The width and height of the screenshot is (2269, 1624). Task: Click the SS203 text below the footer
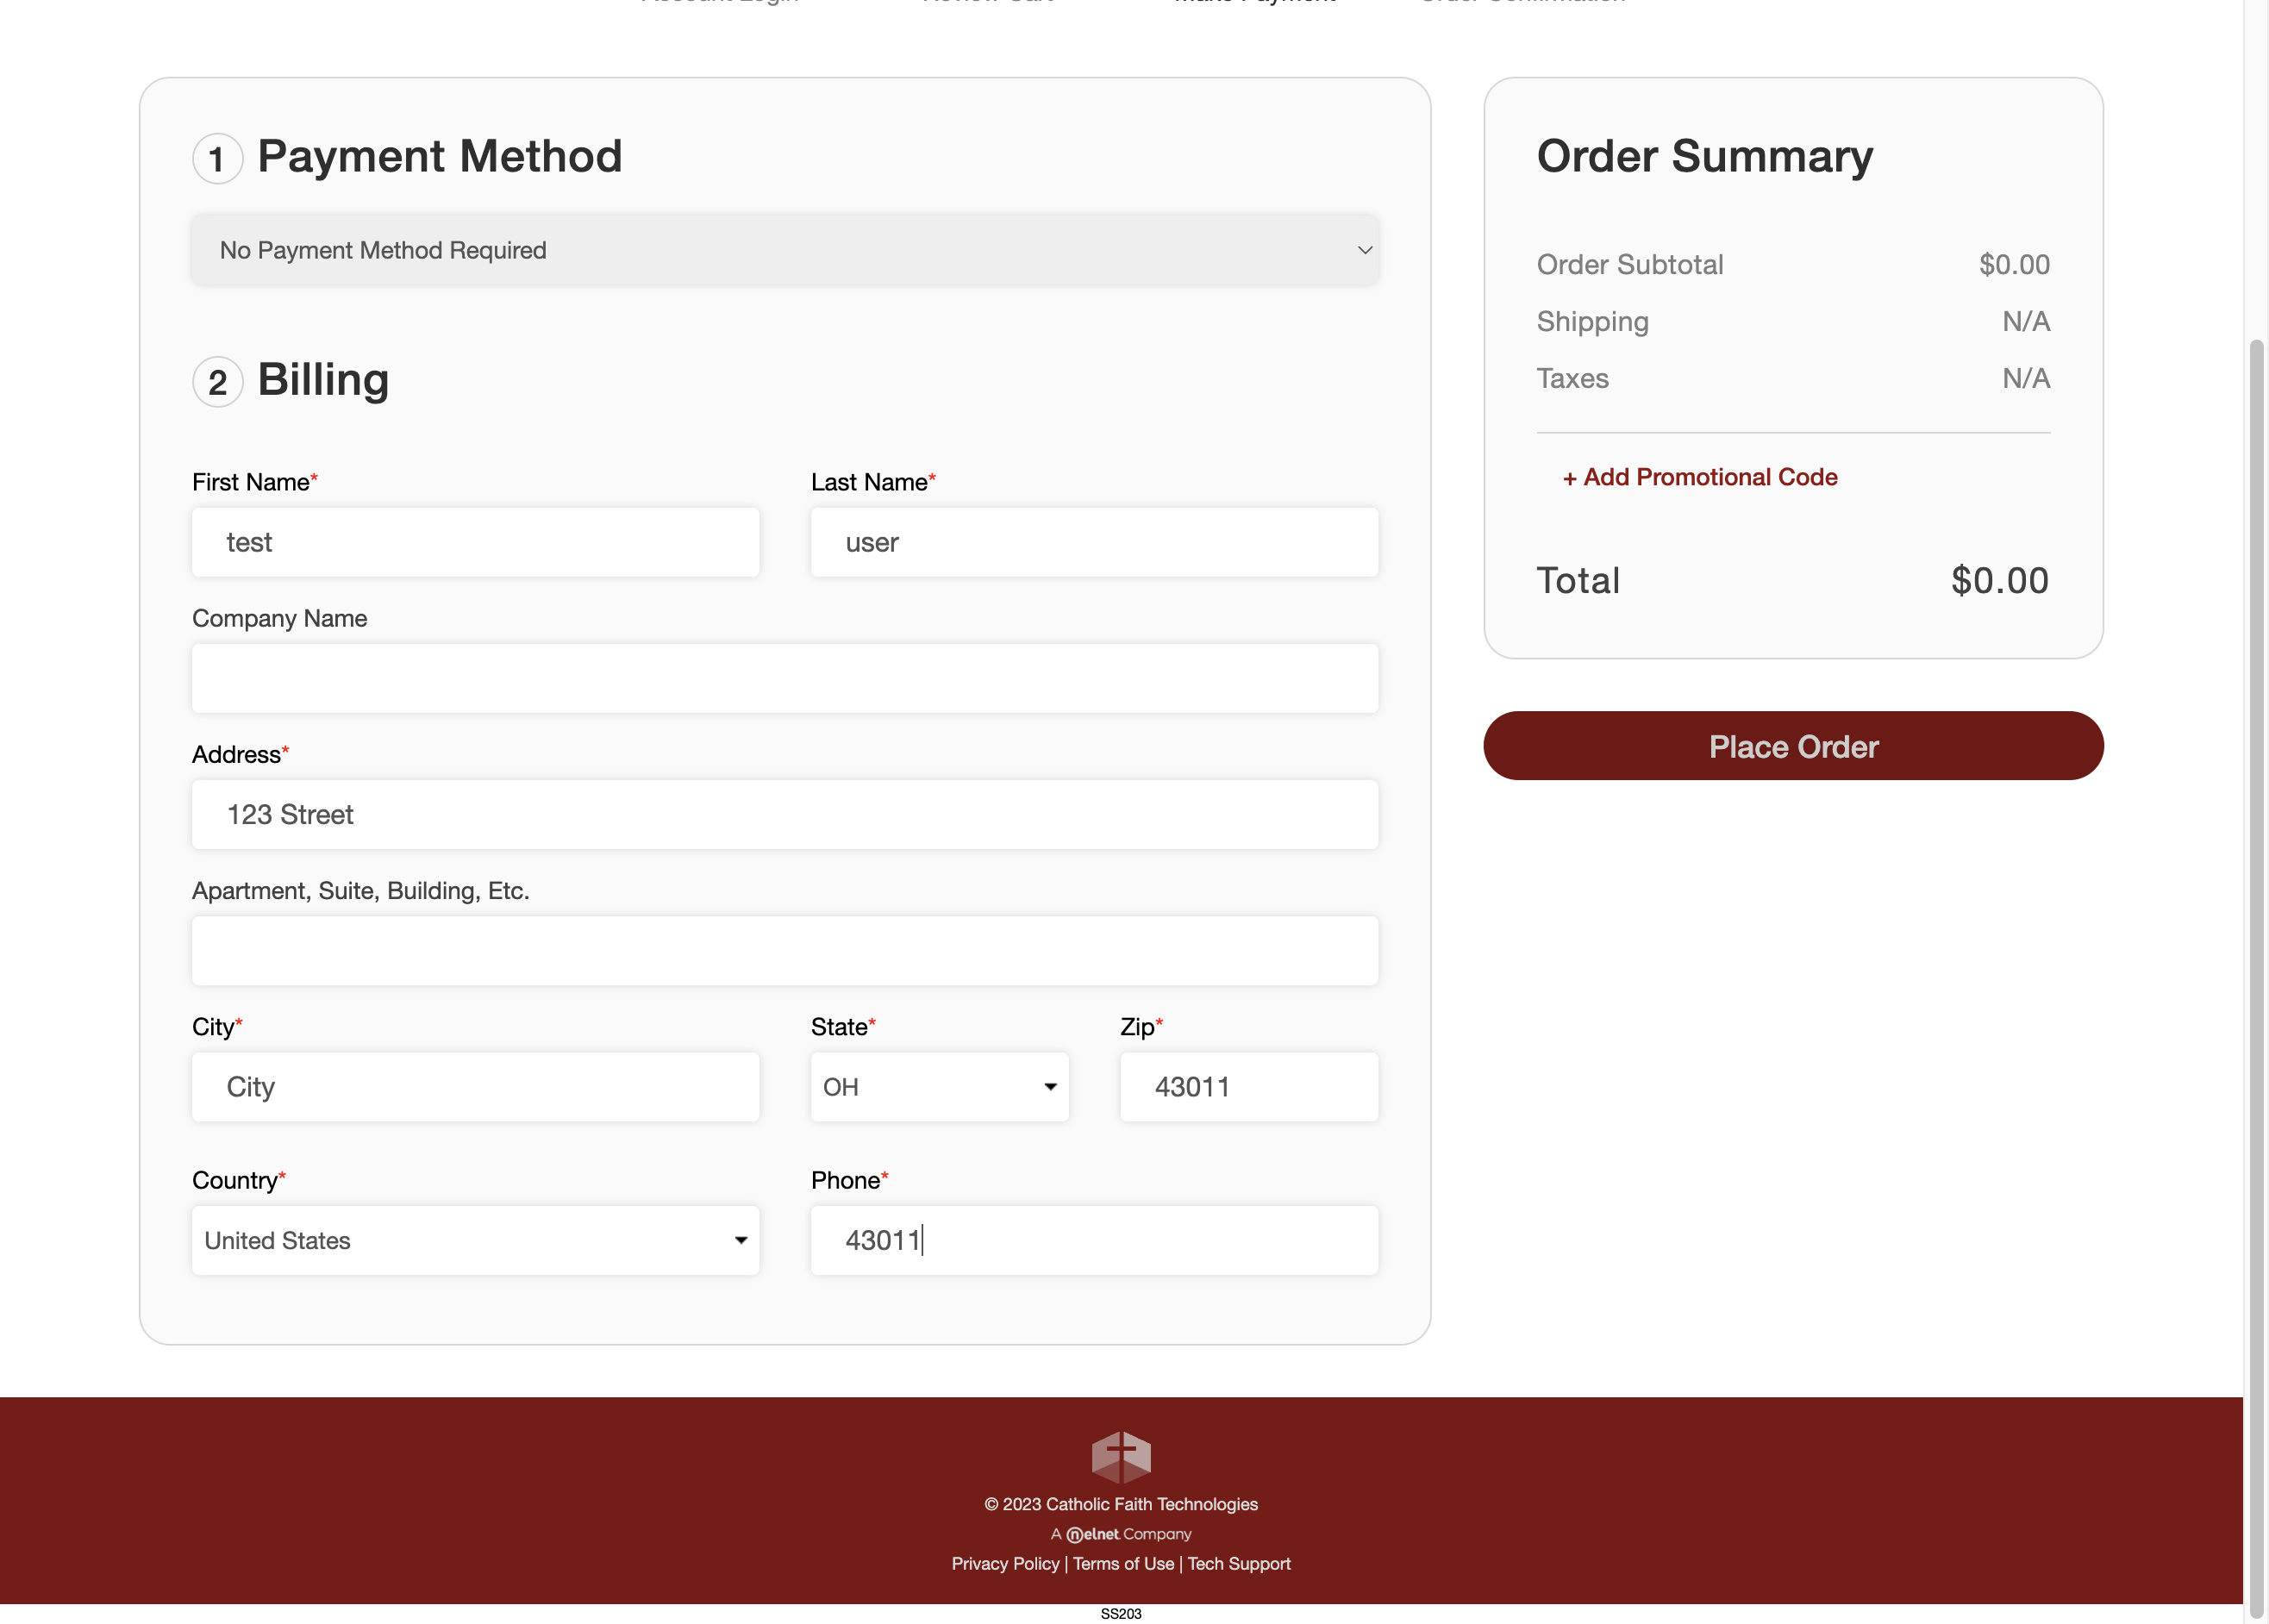[x=1121, y=1613]
